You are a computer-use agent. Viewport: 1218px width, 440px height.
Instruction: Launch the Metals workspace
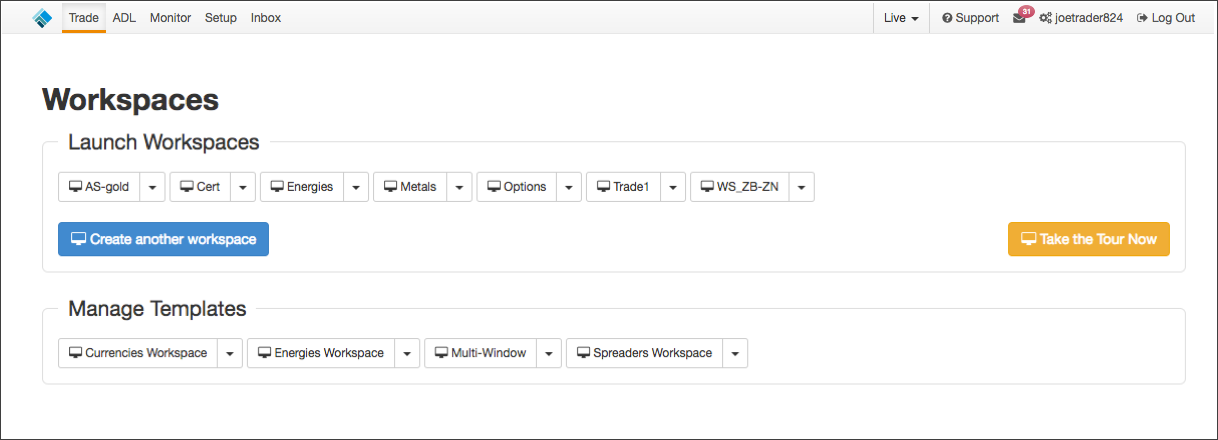(x=410, y=187)
